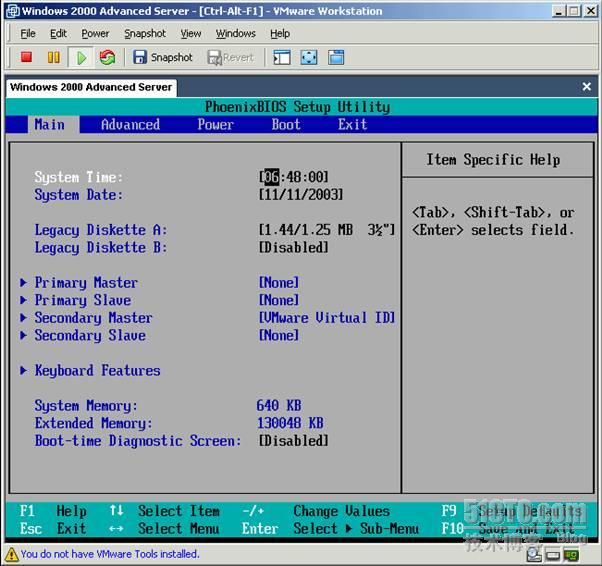Viewport: 602px width, 566px height.
Task: Click the F1 Help legend entry
Action: (x=53, y=511)
